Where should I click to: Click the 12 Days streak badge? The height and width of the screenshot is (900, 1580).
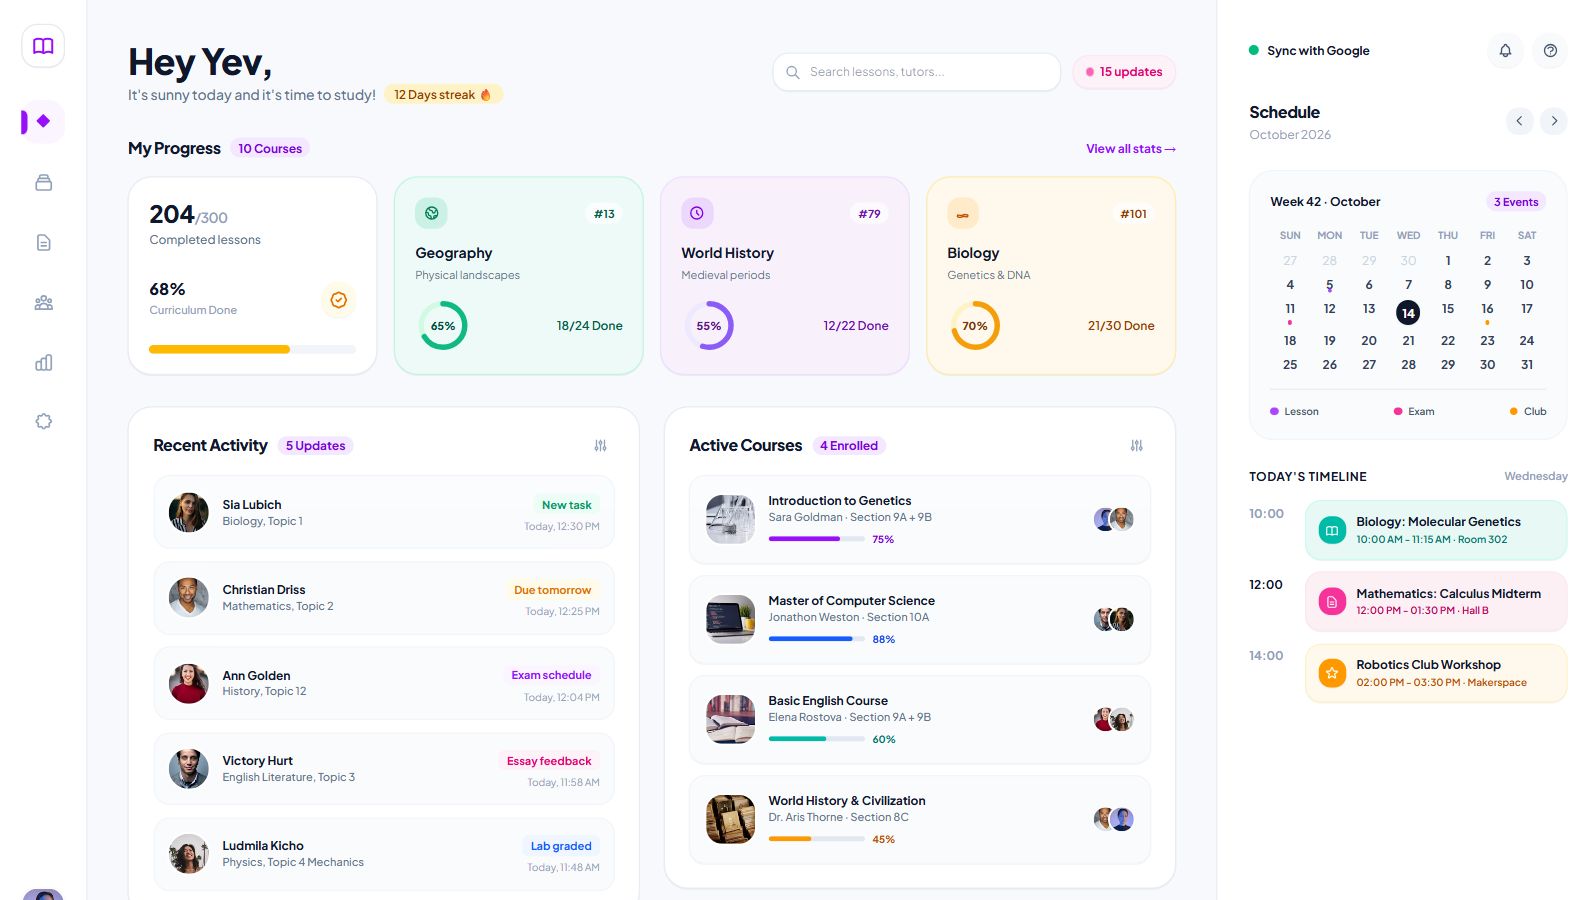click(443, 94)
